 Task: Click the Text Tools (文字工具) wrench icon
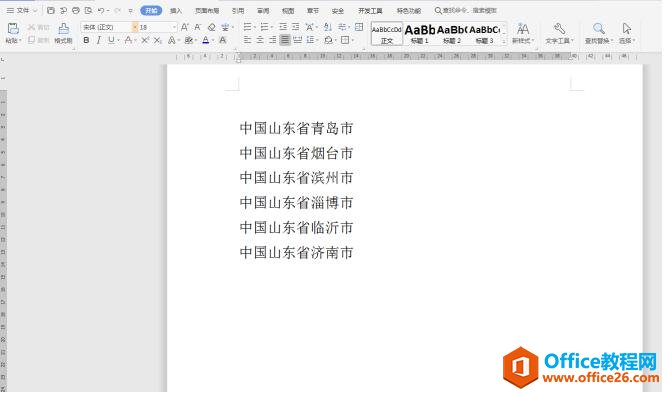click(x=559, y=28)
